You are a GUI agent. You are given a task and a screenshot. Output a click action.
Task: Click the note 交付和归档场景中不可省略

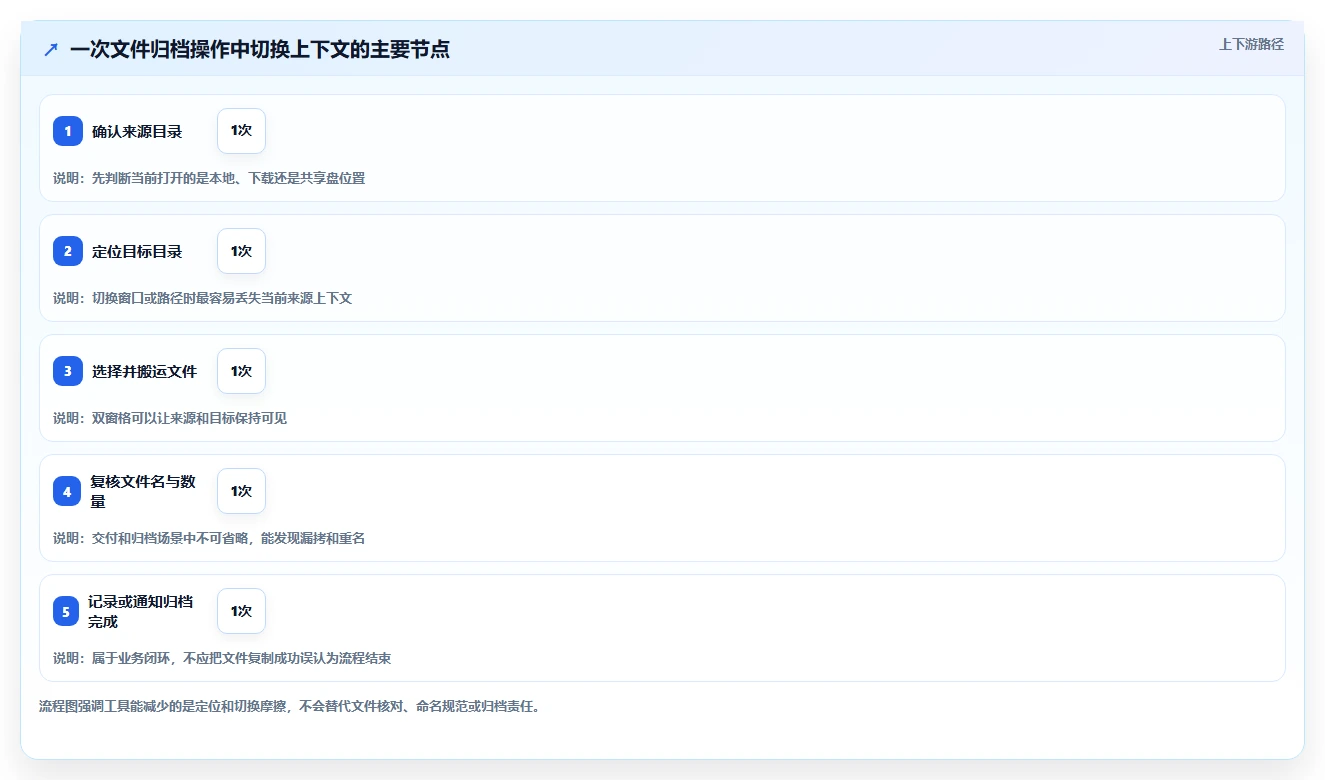(170, 538)
